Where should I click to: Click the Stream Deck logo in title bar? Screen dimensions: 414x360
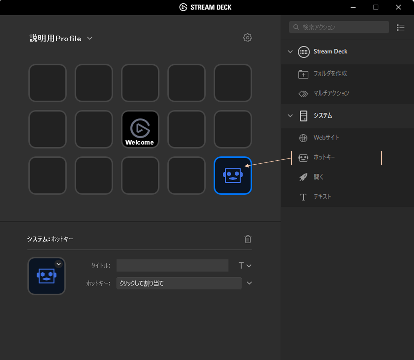point(183,7)
